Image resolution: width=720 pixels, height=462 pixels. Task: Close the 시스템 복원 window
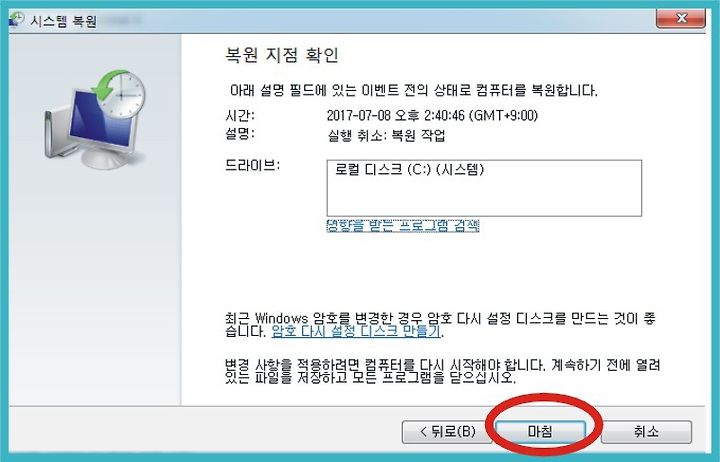tap(681, 18)
